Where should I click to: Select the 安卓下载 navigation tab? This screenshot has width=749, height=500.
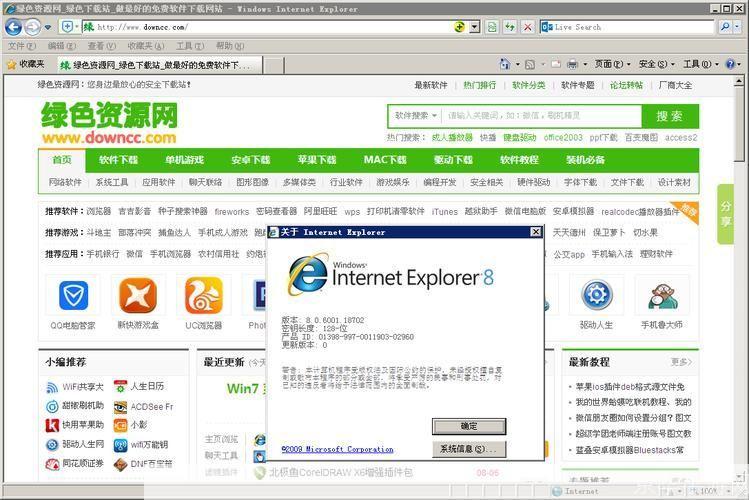coord(251,160)
